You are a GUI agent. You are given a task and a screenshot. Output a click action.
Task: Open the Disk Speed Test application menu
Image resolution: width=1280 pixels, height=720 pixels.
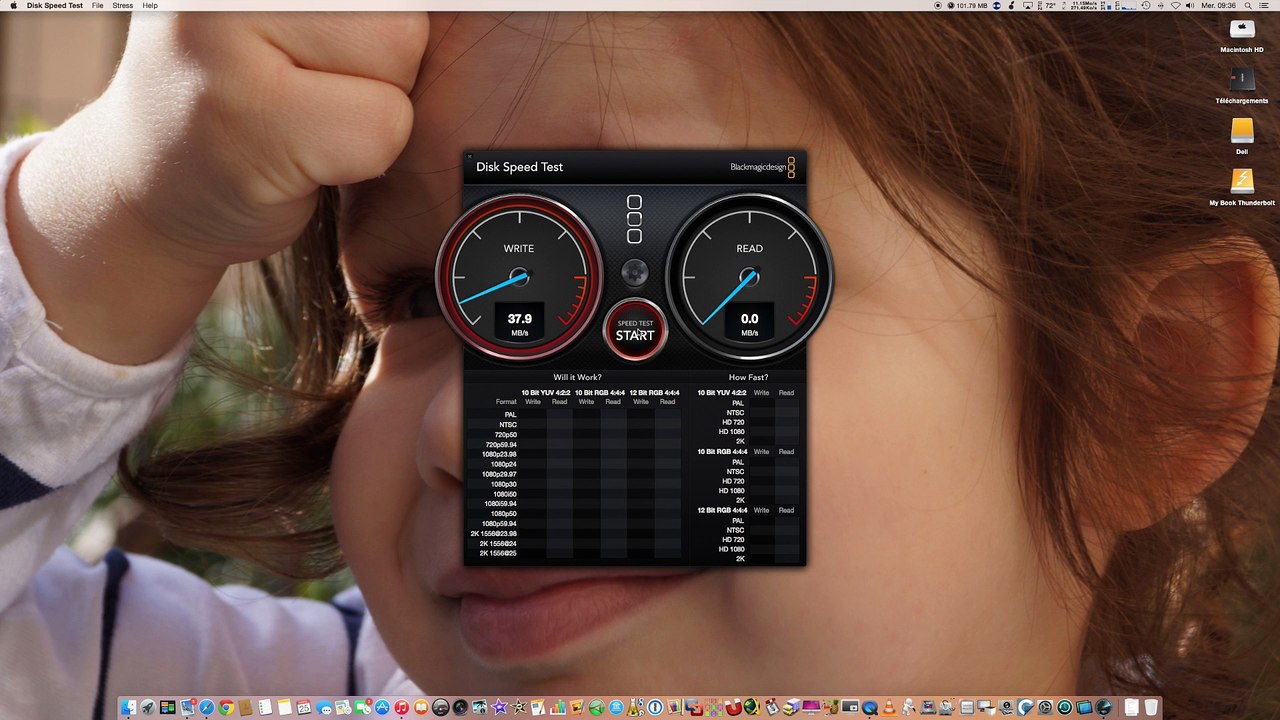click(x=55, y=6)
